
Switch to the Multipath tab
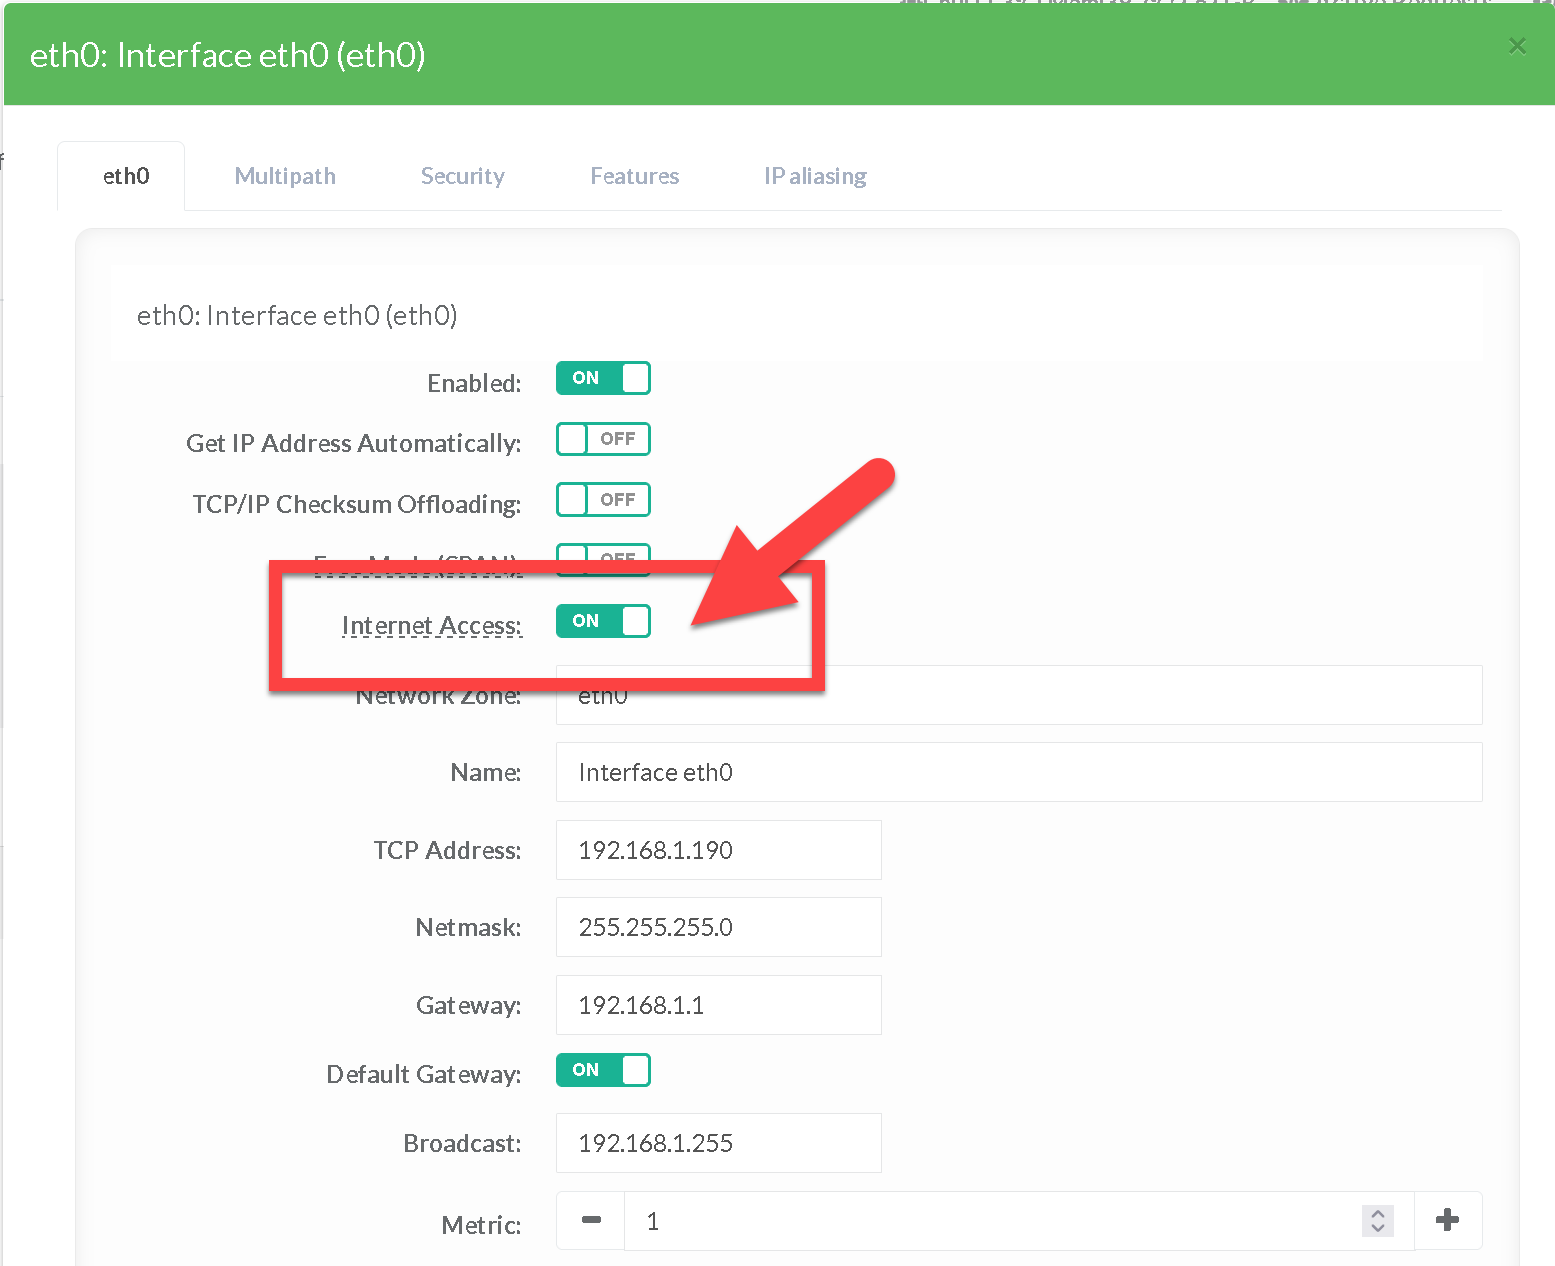(285, 176)
